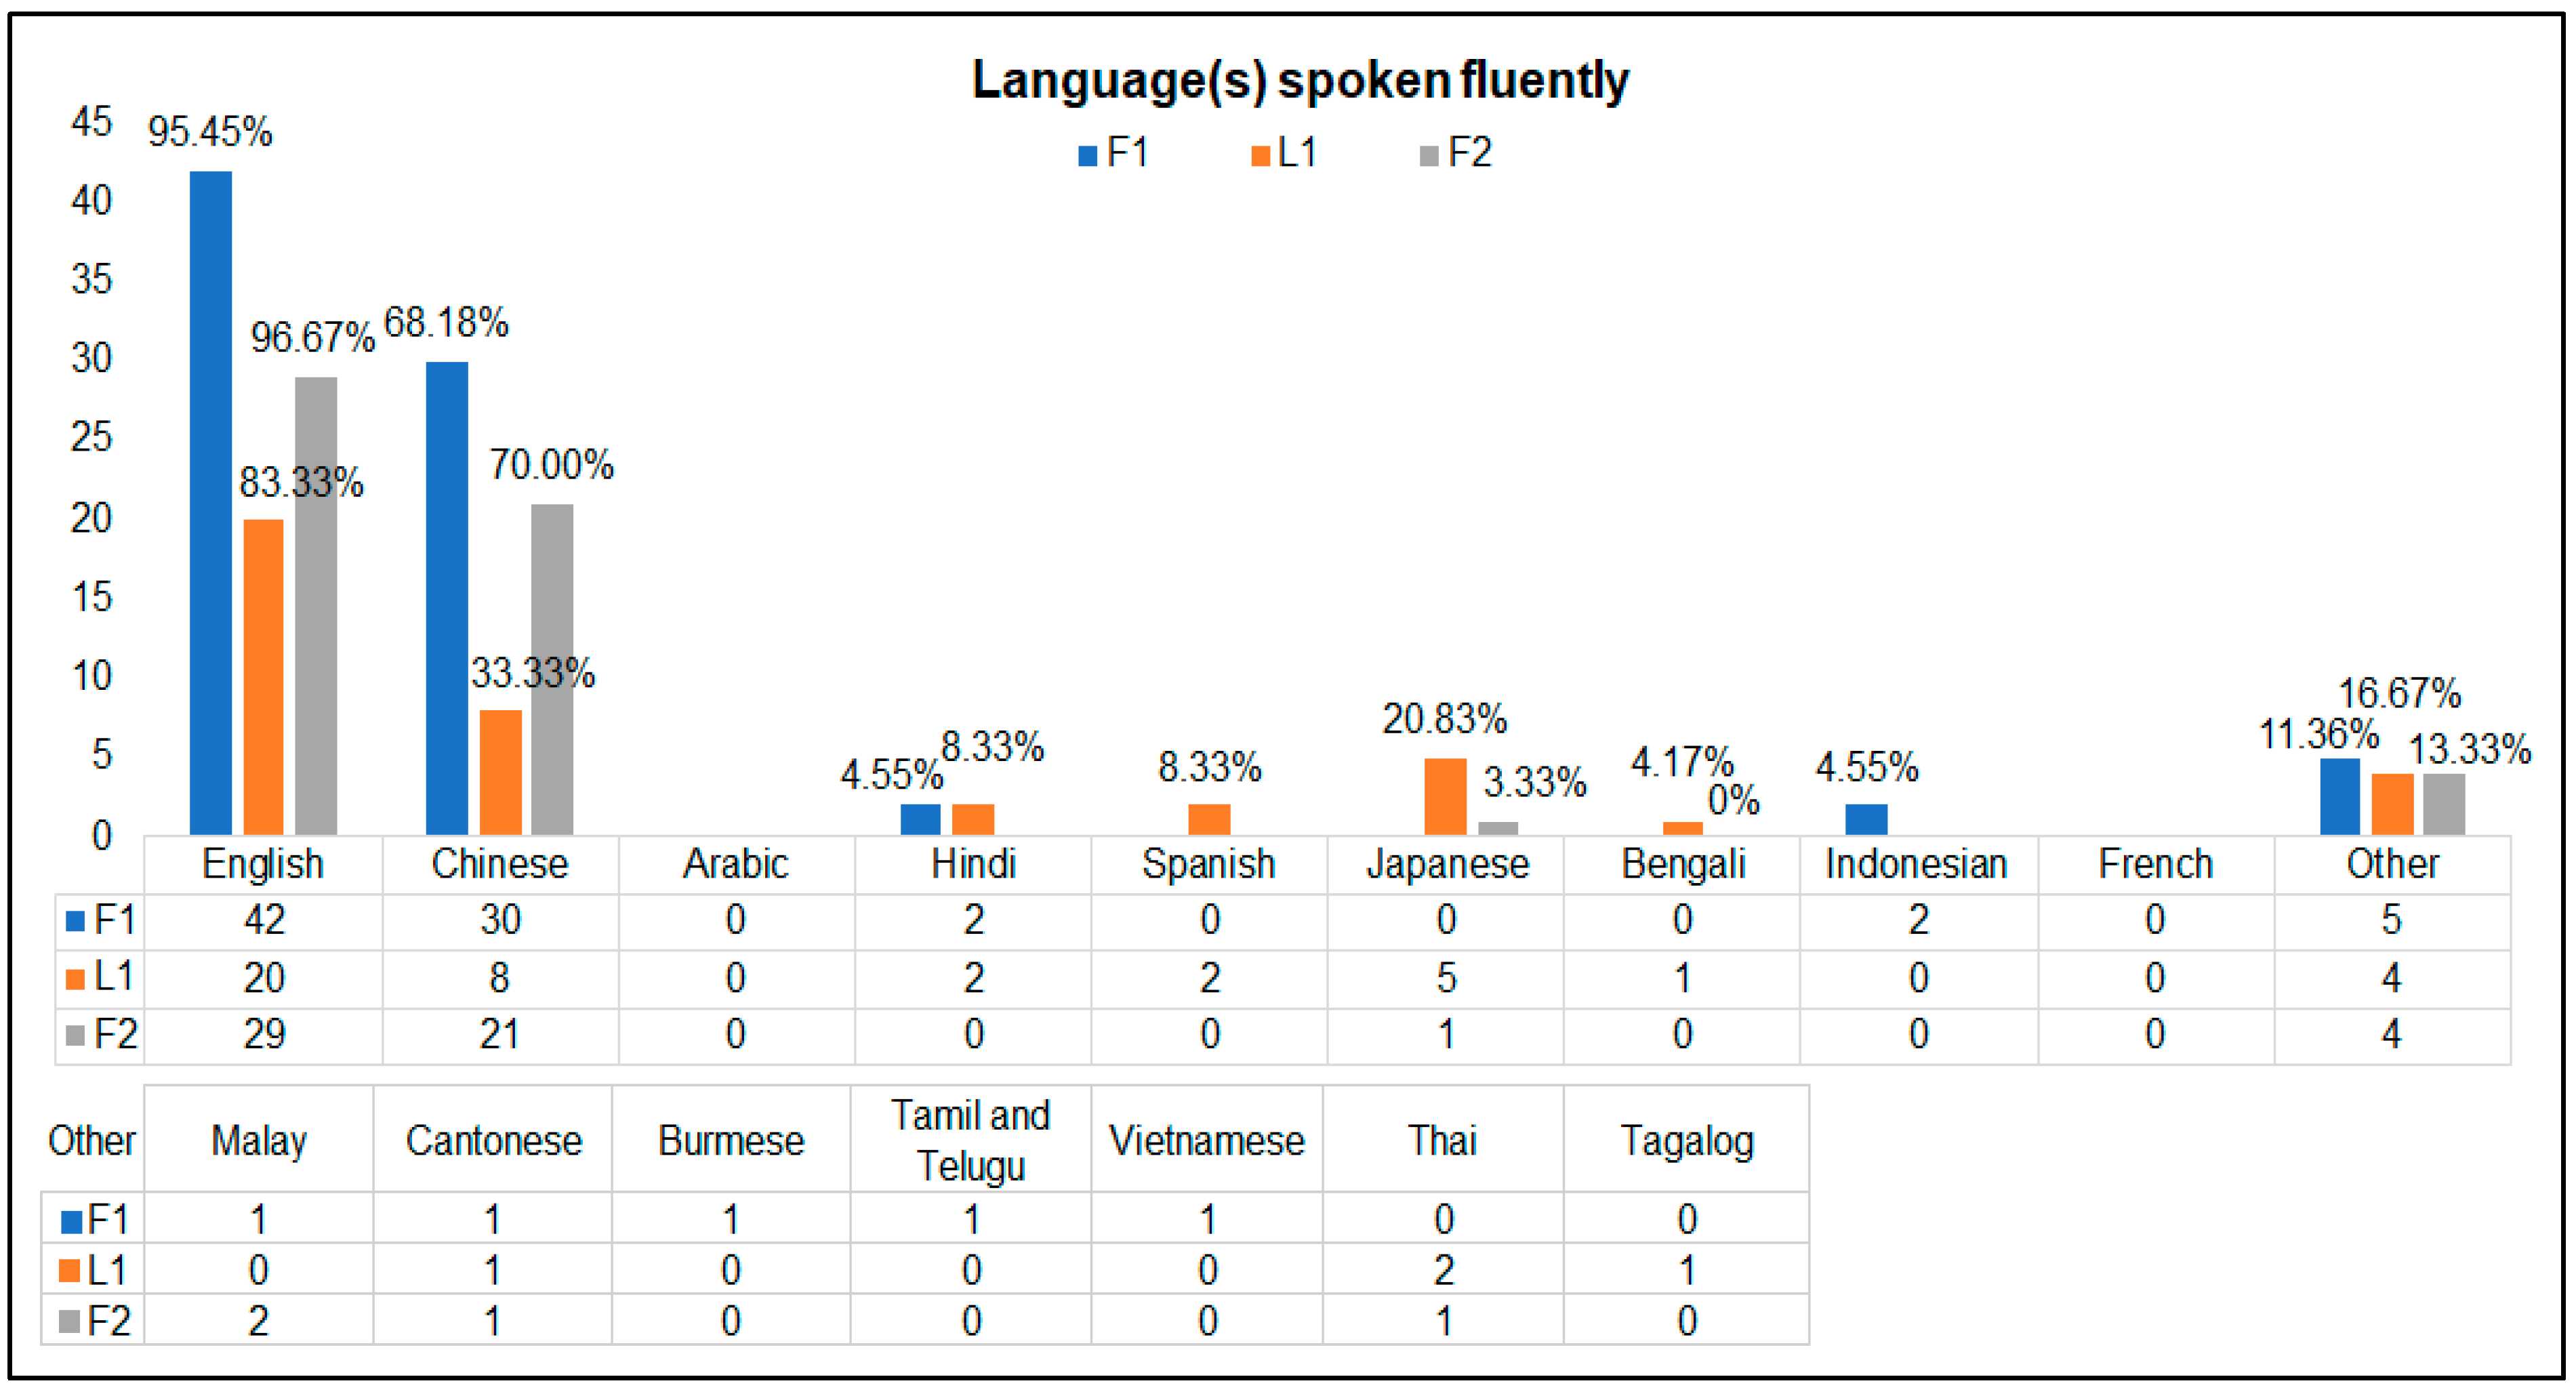Click the tall blue English F1 bar
This screenshot has width=2576, height=1396.
[x=211, y=500]
